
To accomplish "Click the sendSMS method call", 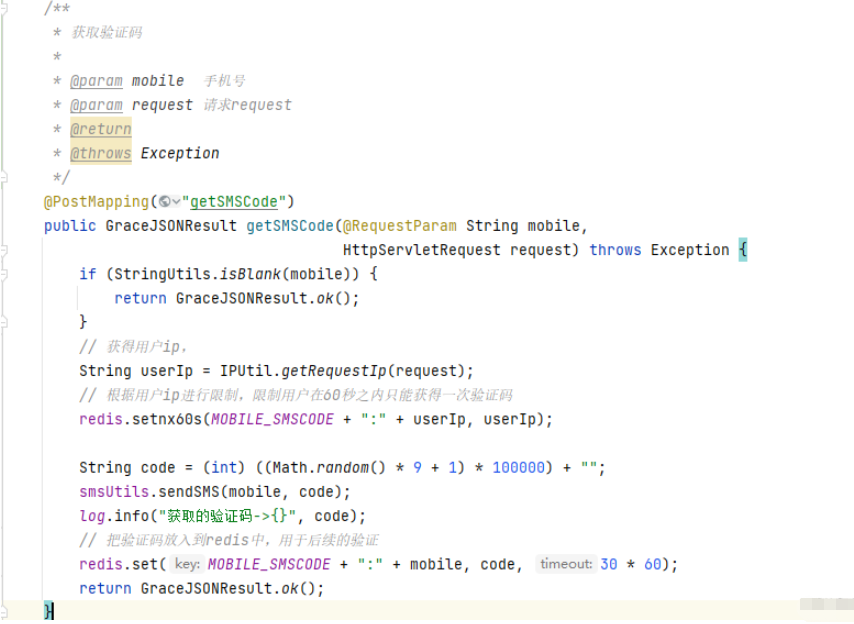I will [x=188, y=492].
